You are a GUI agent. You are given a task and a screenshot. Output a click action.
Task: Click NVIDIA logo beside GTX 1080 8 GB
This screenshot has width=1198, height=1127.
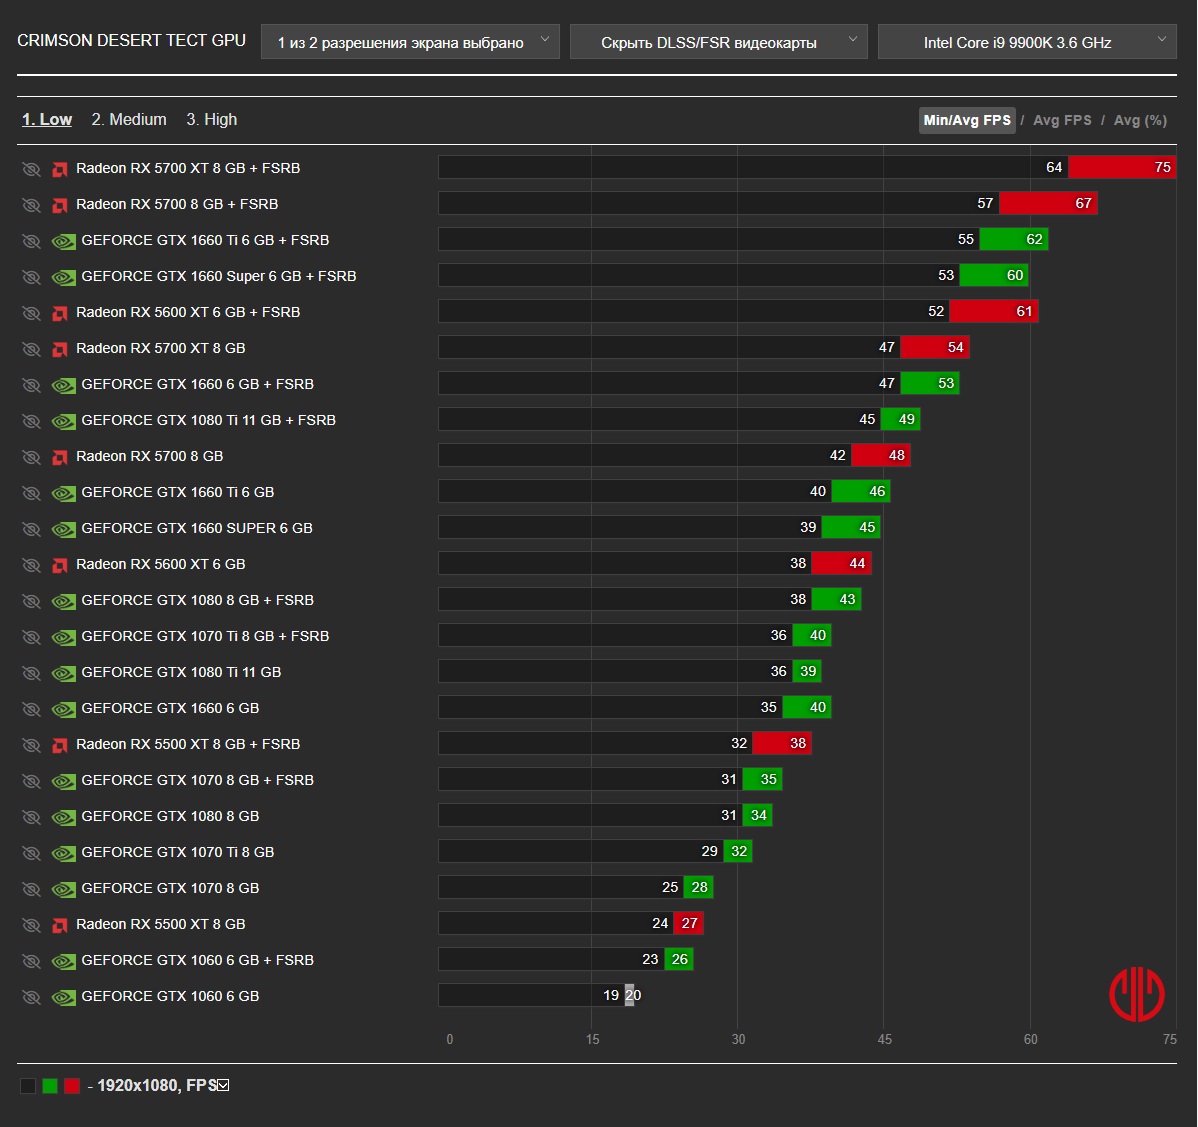tap(63, 817)
